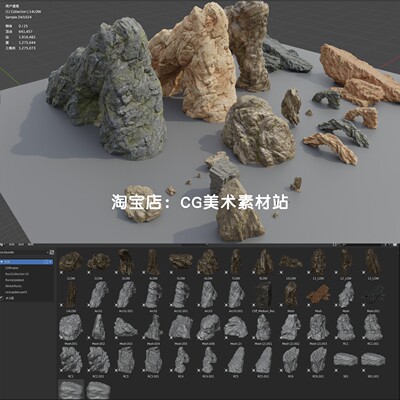The image size is (400, 400).
Task: Select the RC1.001 asset thumbnail
Action: click(x=373, y=327)
